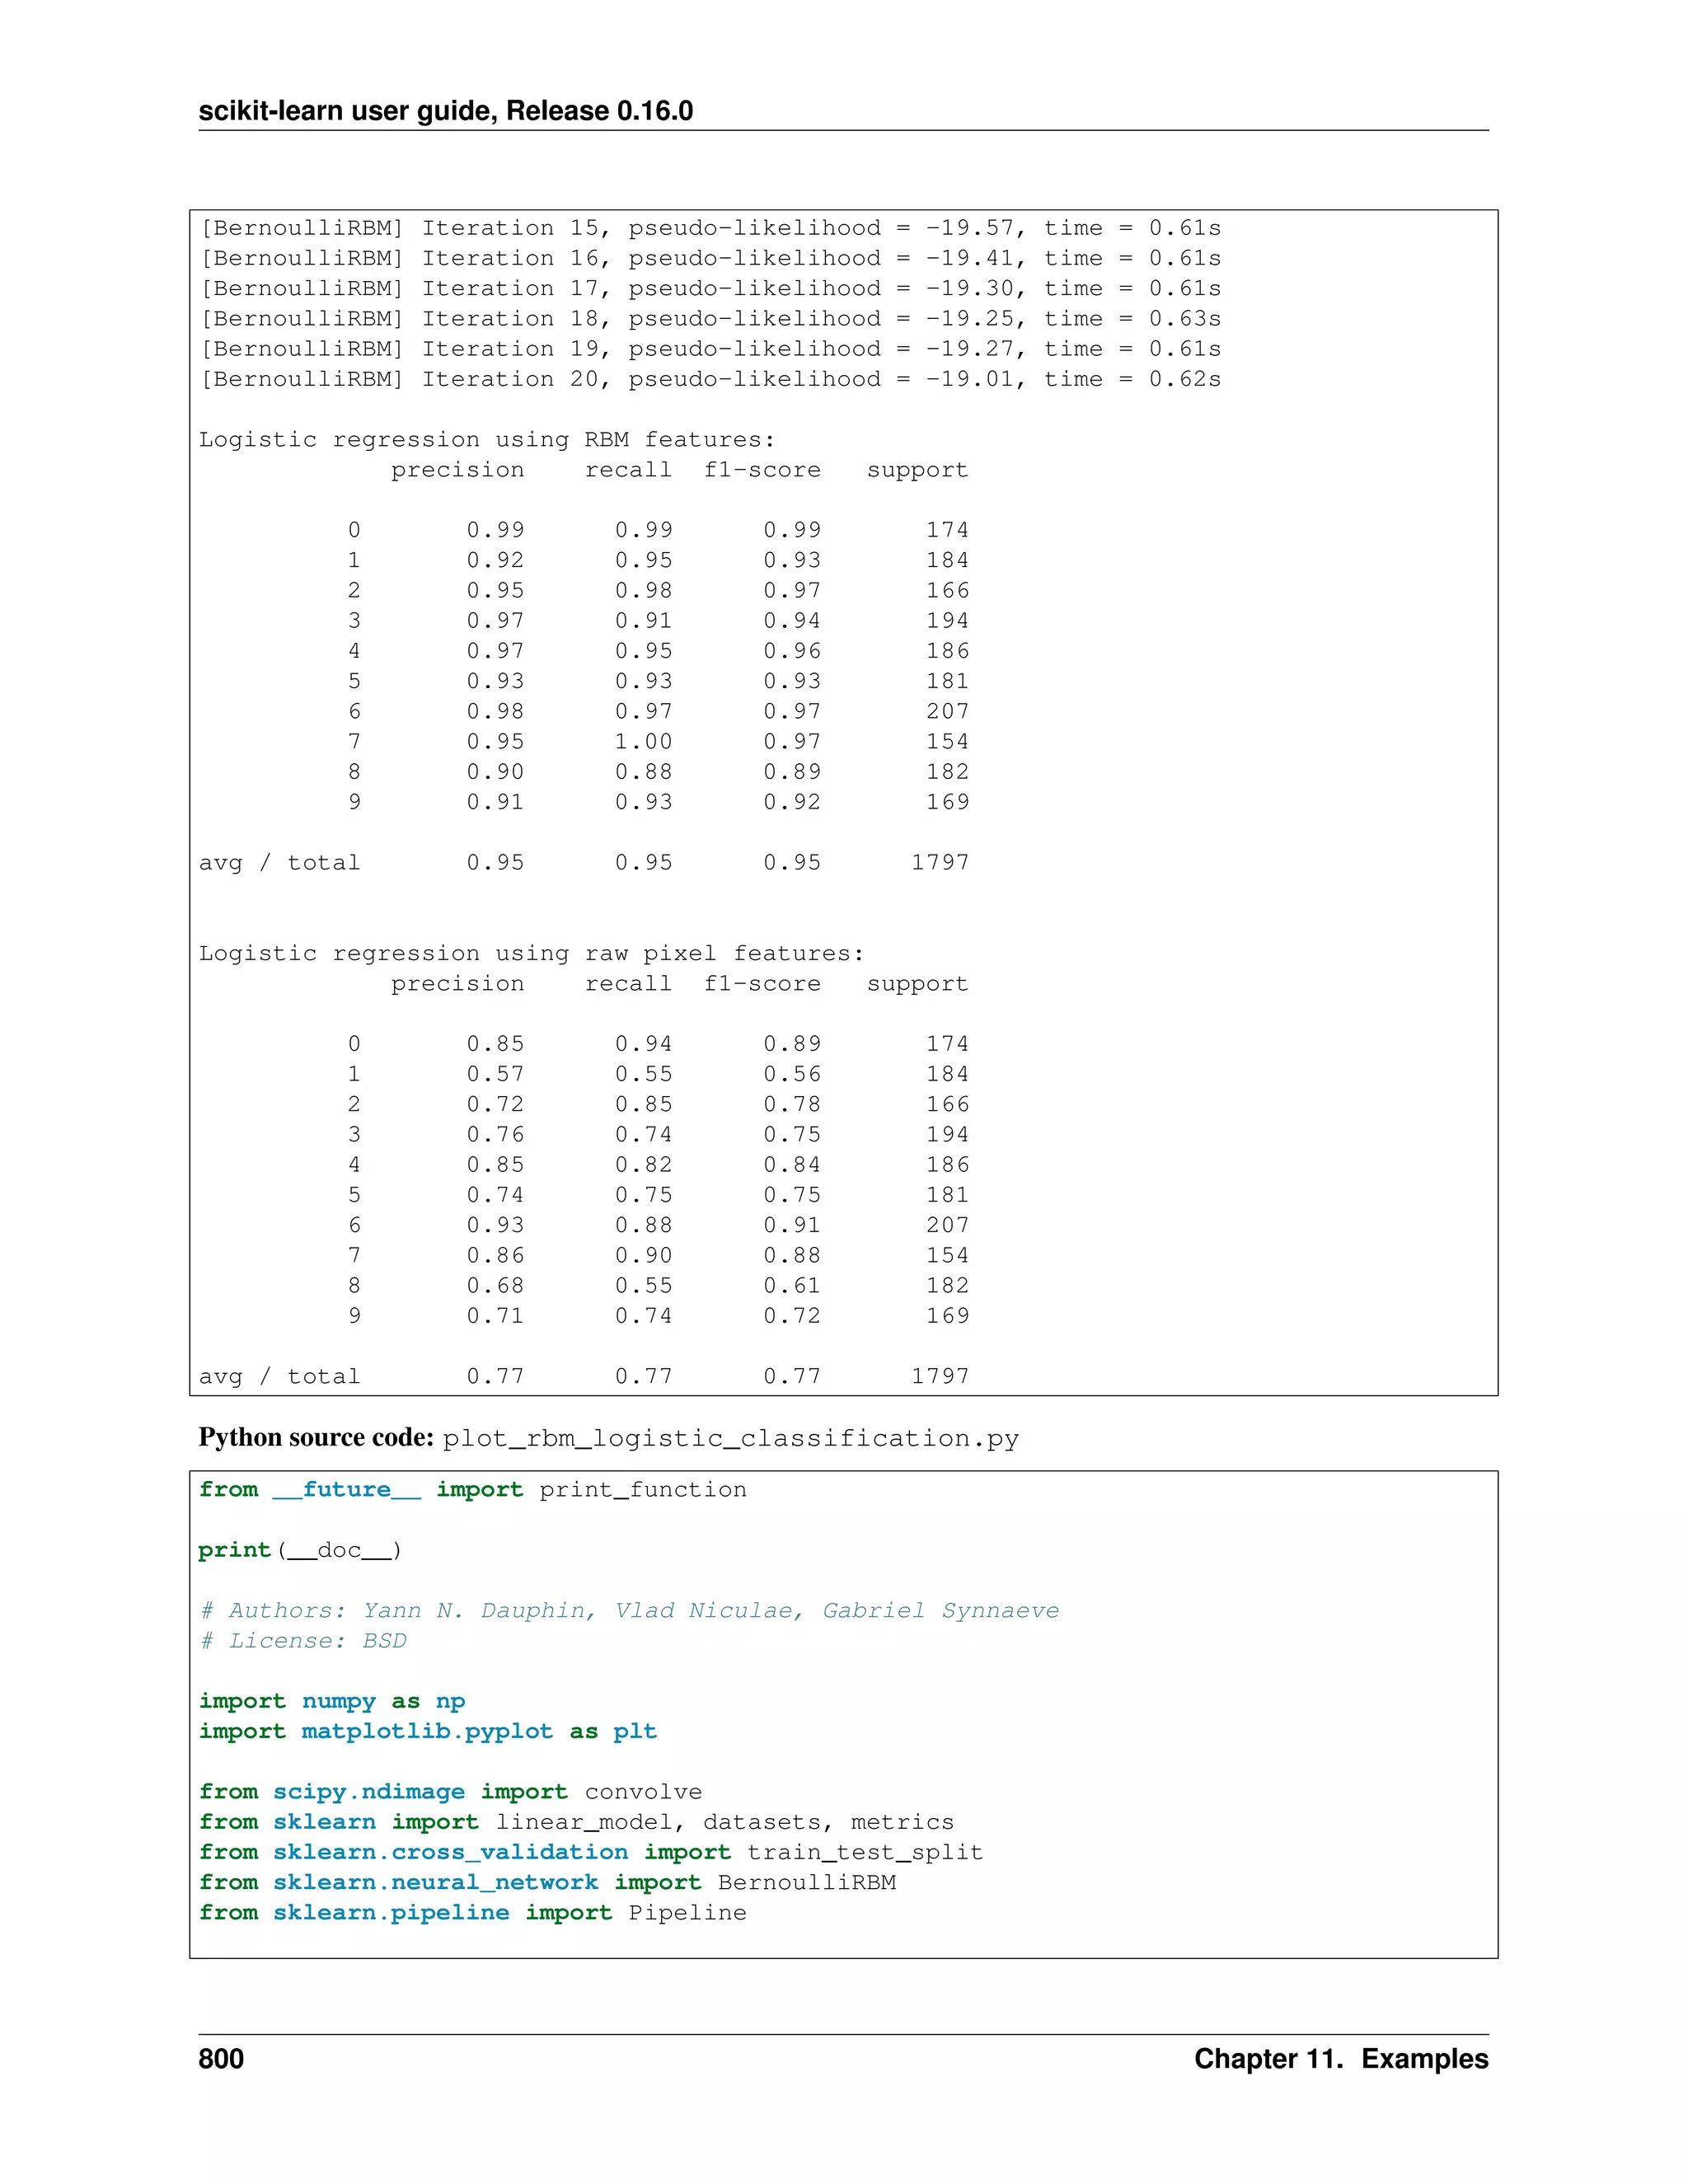Click 'support' column header in RBM table
This screenshot has width=1688, height=2184.
coord(917,470)
